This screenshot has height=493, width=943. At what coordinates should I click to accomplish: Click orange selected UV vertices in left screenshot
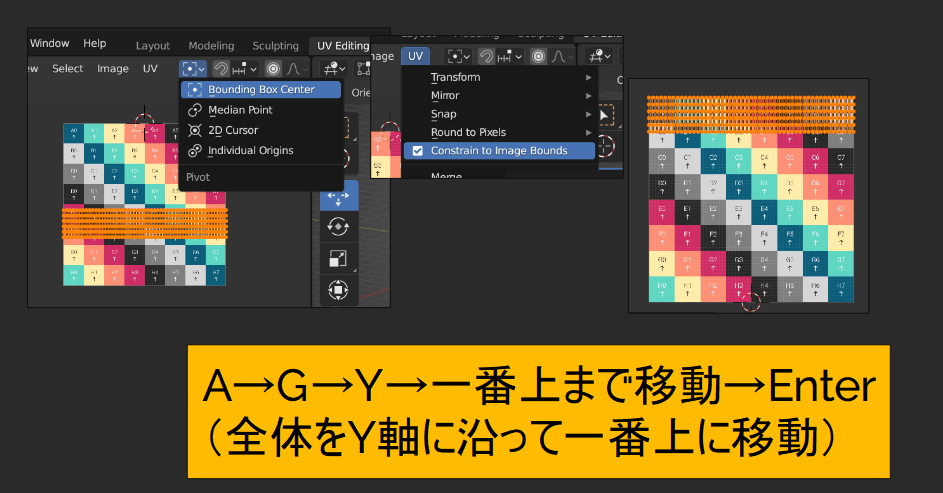point(144,224)
